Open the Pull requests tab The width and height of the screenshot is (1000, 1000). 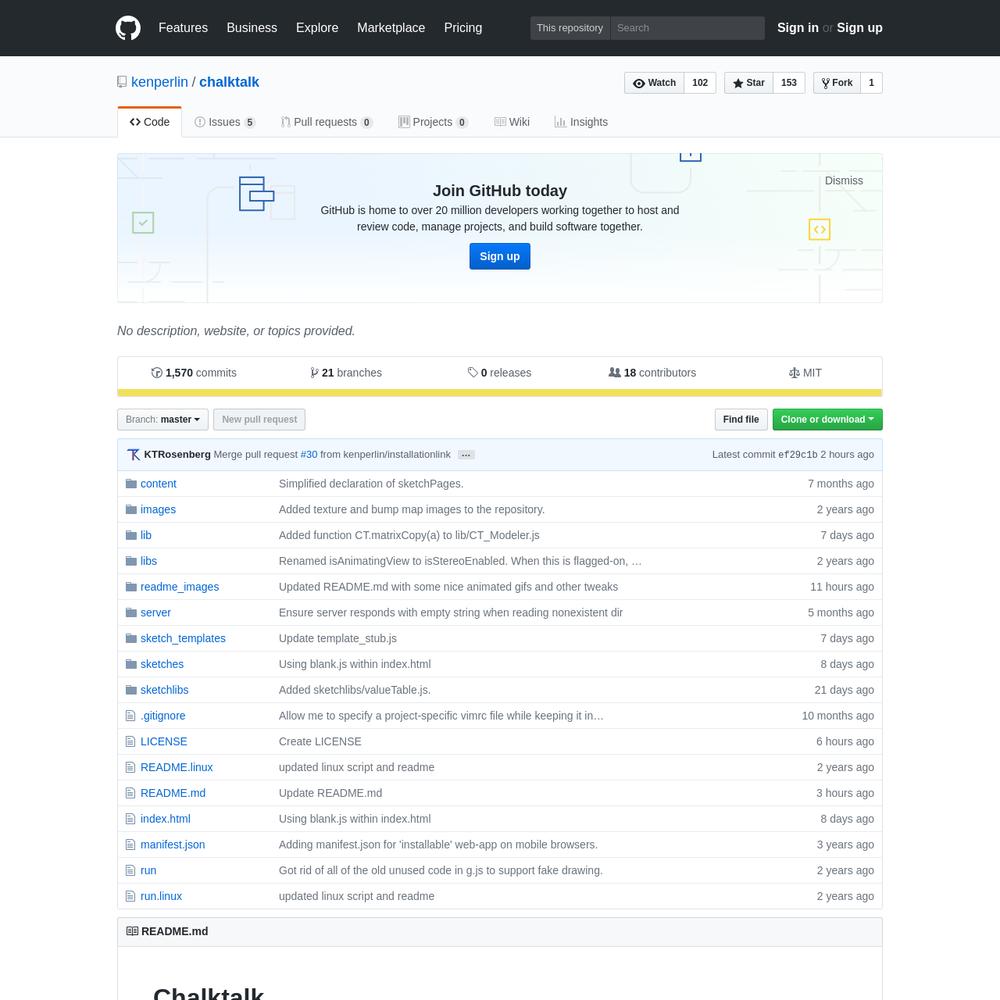click(x=327, y=122)
